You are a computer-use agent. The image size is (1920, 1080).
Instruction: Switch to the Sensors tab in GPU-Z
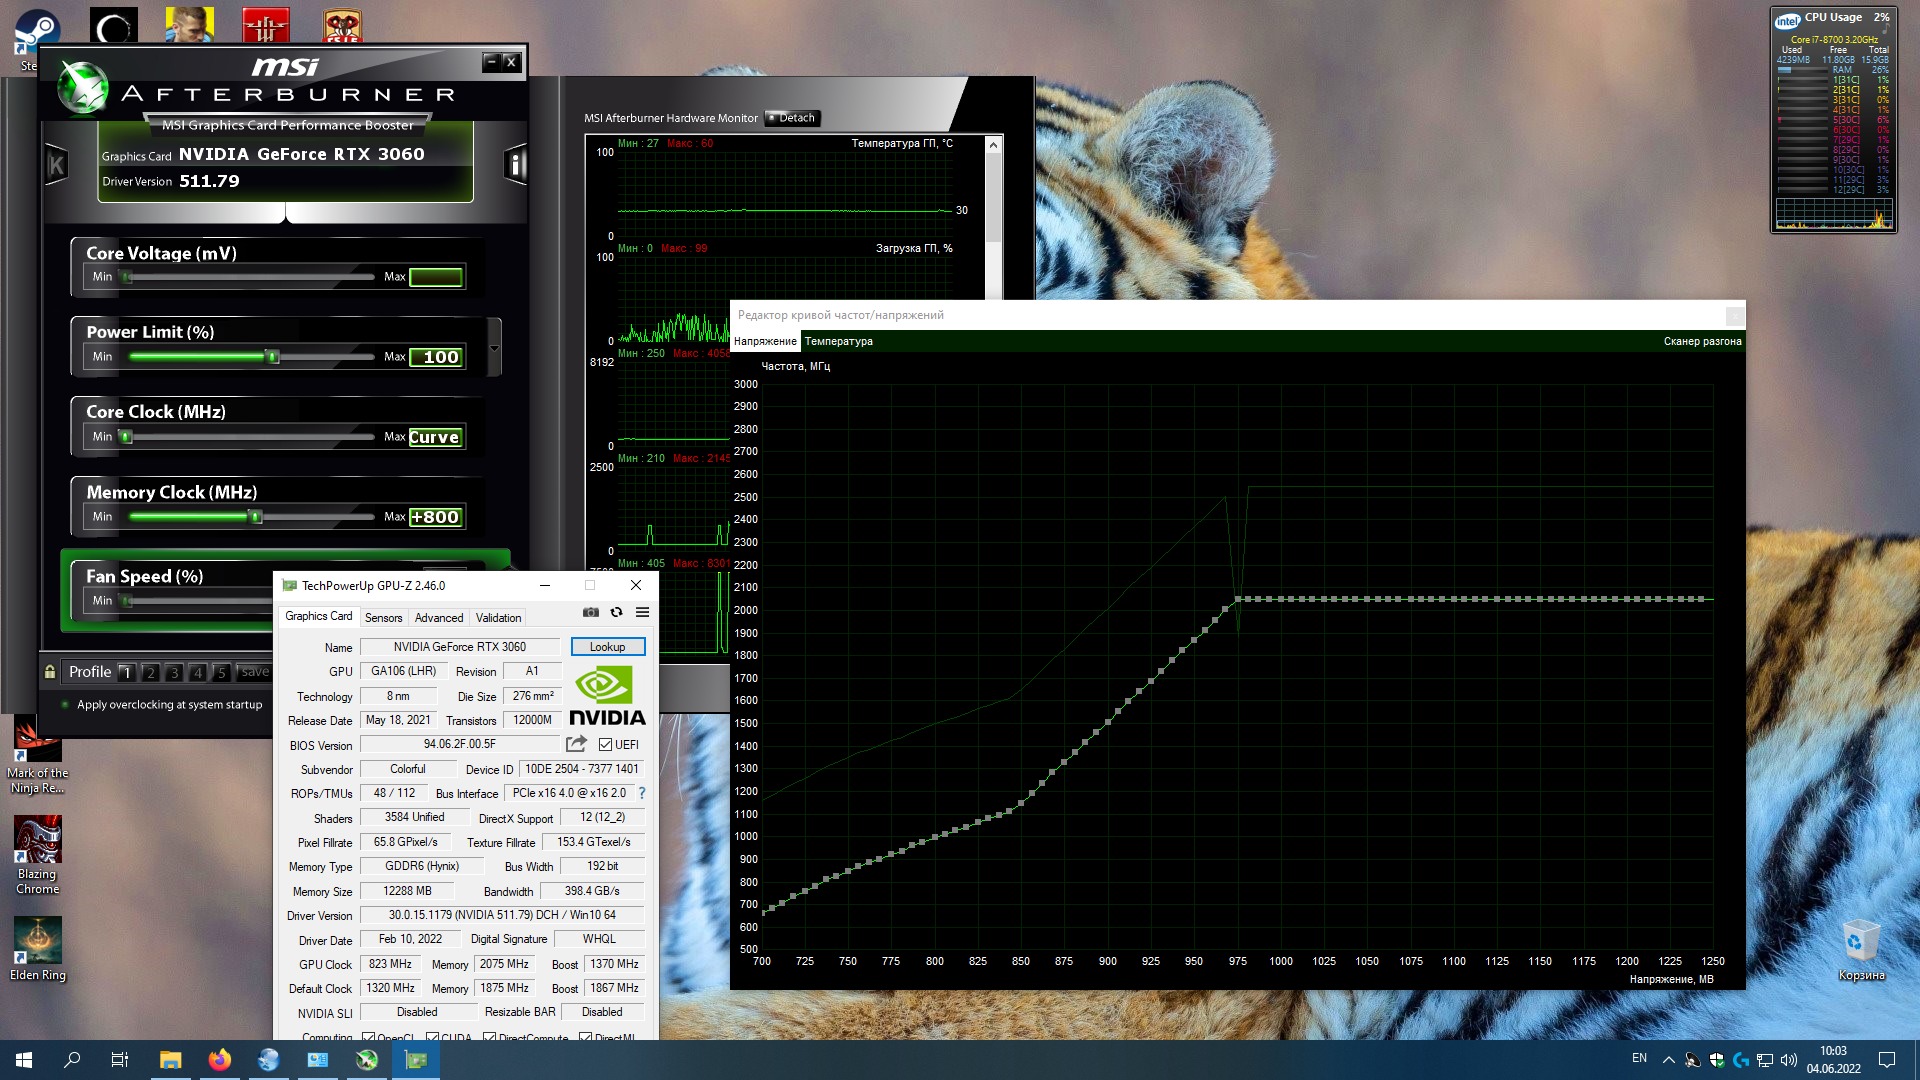pyautogui.click(x=383, y=618)
